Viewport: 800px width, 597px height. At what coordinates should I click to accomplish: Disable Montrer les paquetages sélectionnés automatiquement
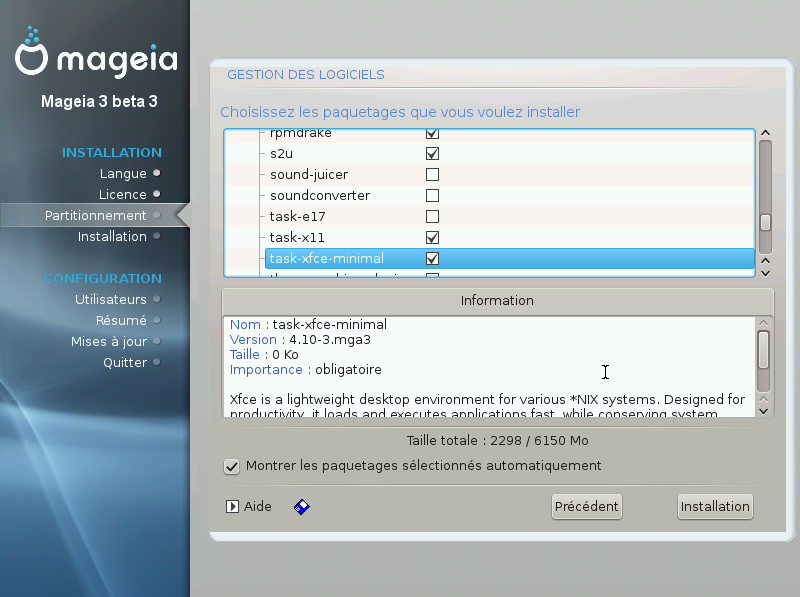[x=232, y=466]
